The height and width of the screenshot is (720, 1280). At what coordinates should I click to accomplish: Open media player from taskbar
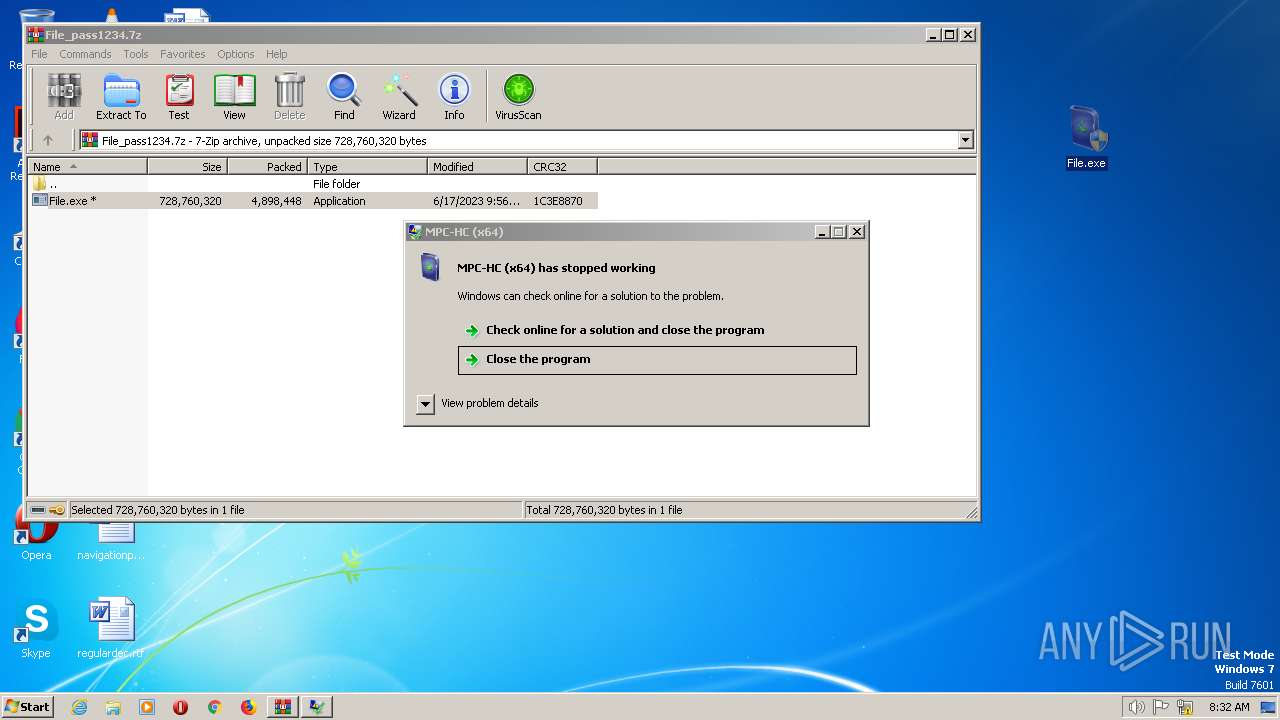147,707
